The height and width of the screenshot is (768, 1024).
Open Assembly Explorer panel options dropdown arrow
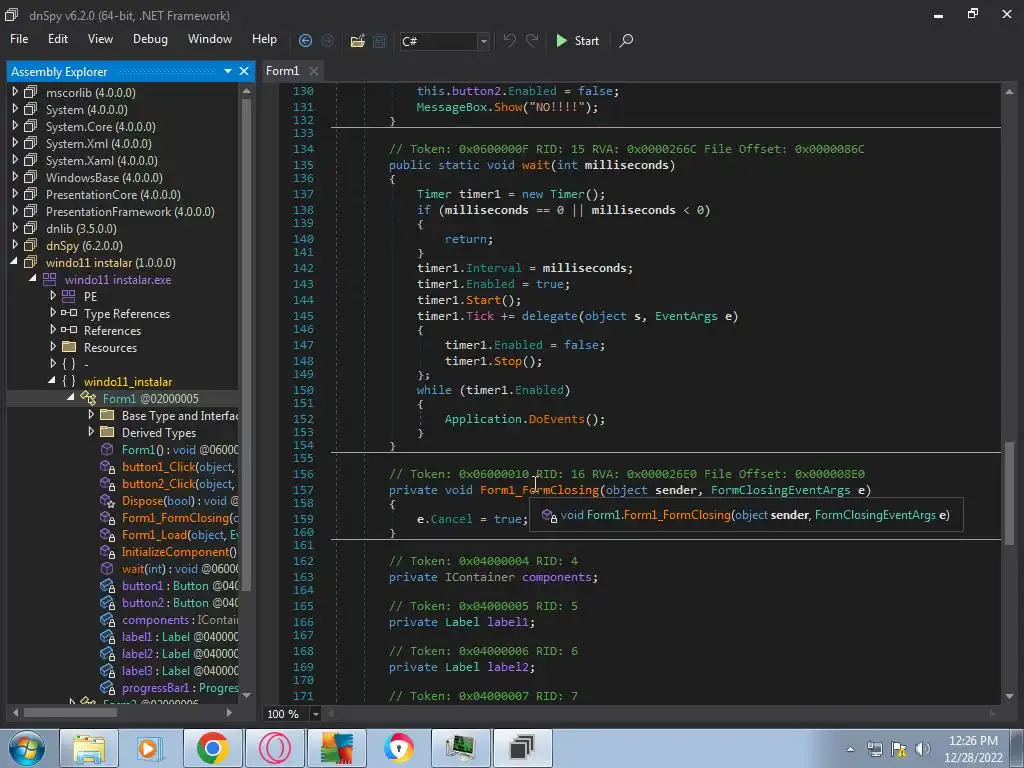[228, 71]
